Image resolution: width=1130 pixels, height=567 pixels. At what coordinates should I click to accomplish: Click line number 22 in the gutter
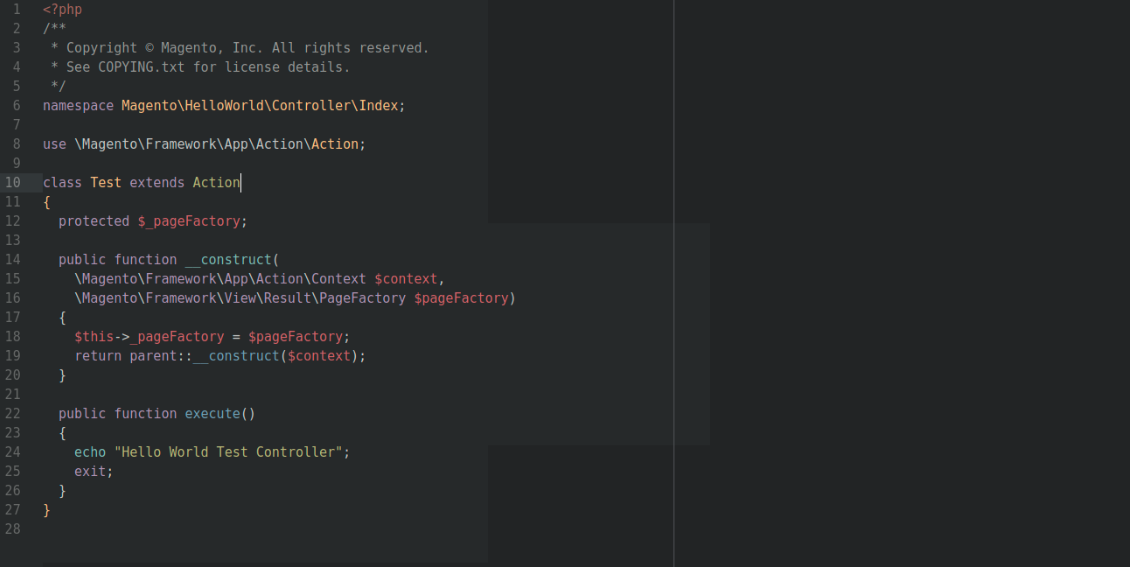click(x=13, y=414)
